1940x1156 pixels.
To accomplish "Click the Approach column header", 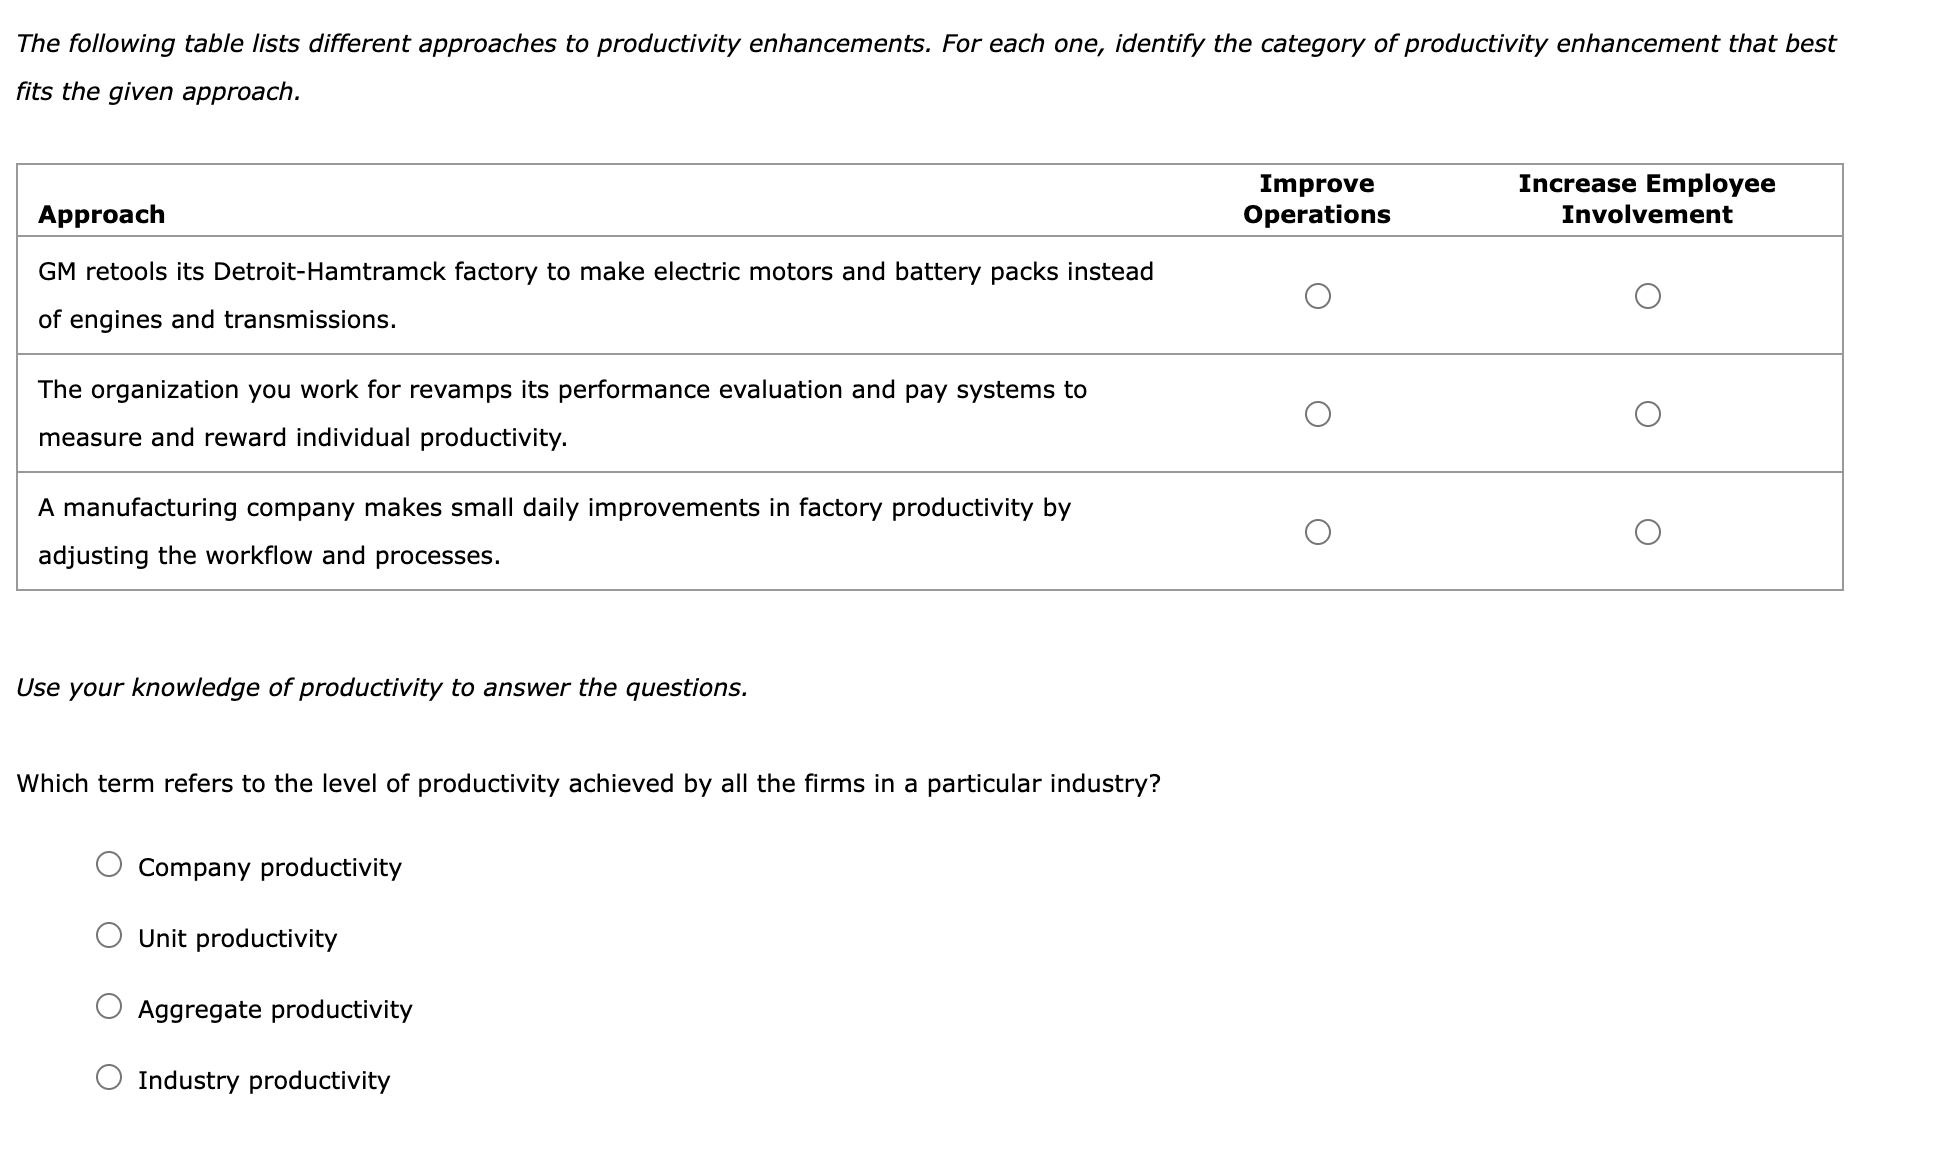I will 101,214.
